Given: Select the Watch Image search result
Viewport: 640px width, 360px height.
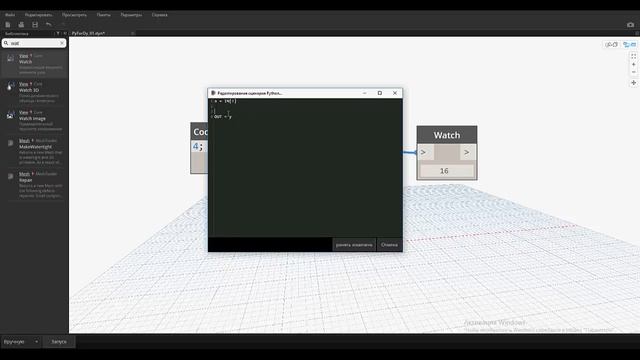Looking at the screenshot, I should 34,121.
